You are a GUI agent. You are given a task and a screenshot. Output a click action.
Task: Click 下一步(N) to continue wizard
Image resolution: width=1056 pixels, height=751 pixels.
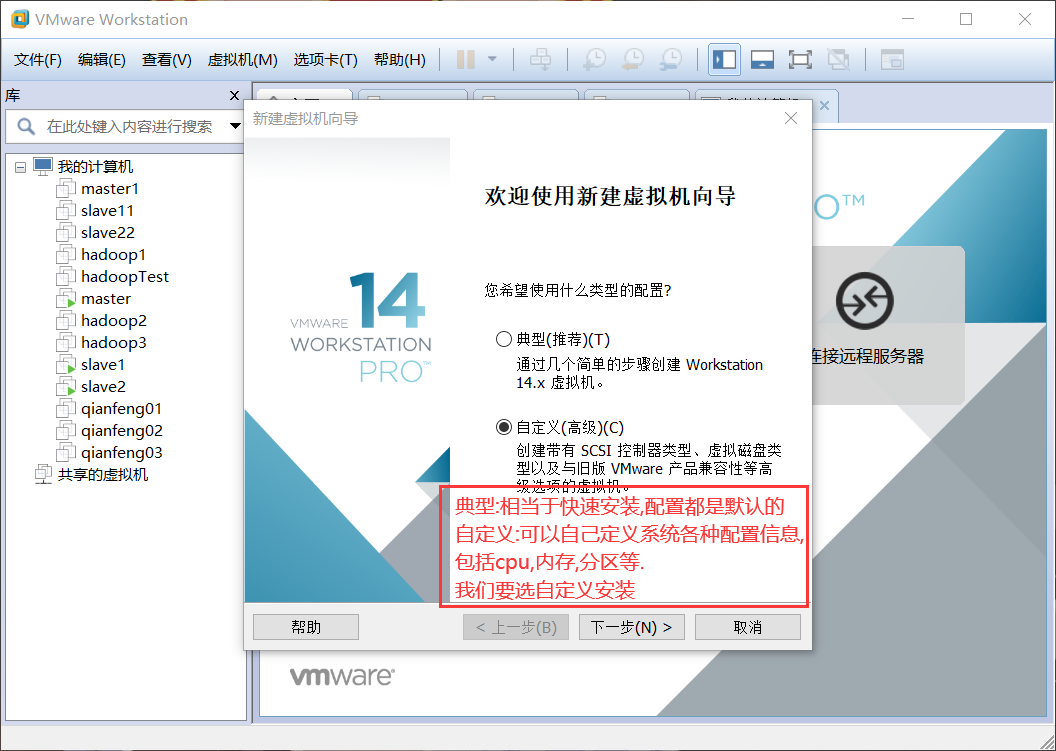tap(632, 627)
